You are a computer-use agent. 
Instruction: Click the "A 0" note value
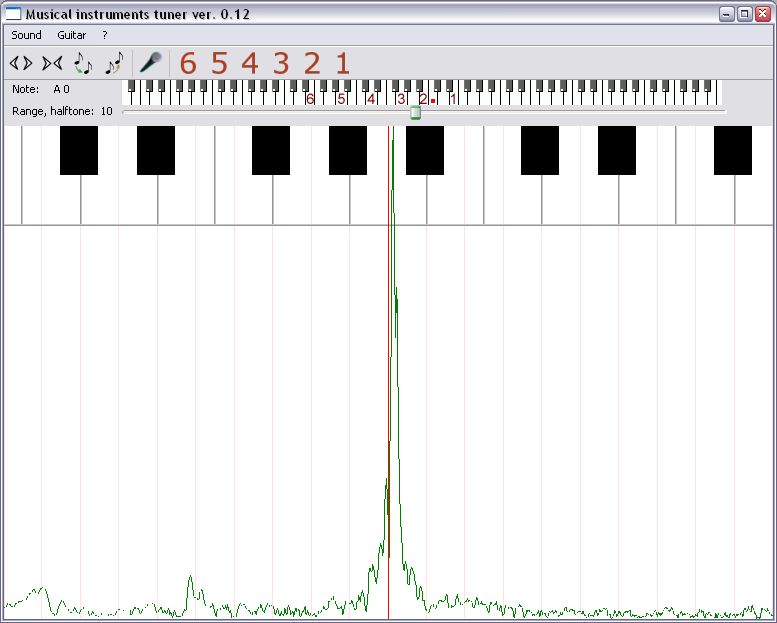click(x=61, y=89)
